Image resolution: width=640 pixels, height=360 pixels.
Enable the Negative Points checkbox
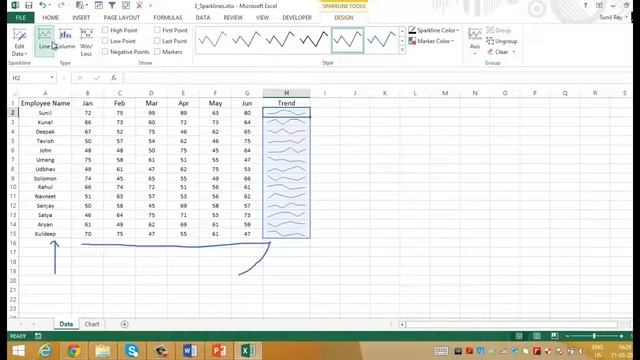pyautogui.click(x=105, y=52)
